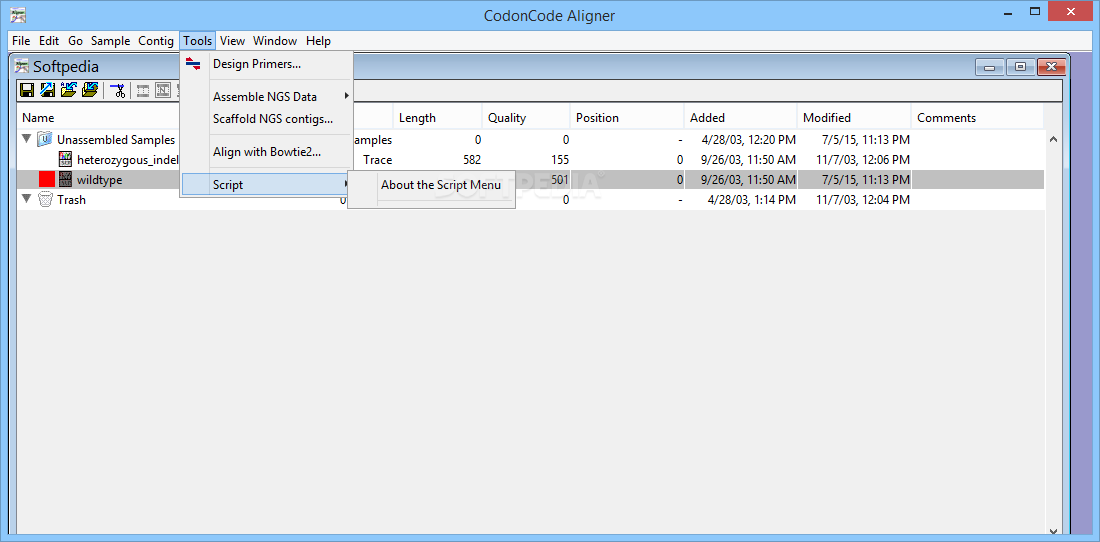Click the wildtype trace file icon
Image resolution: width=1100 pixels, height=542 pixels.
pyautogui.click(x=65, y=179)
